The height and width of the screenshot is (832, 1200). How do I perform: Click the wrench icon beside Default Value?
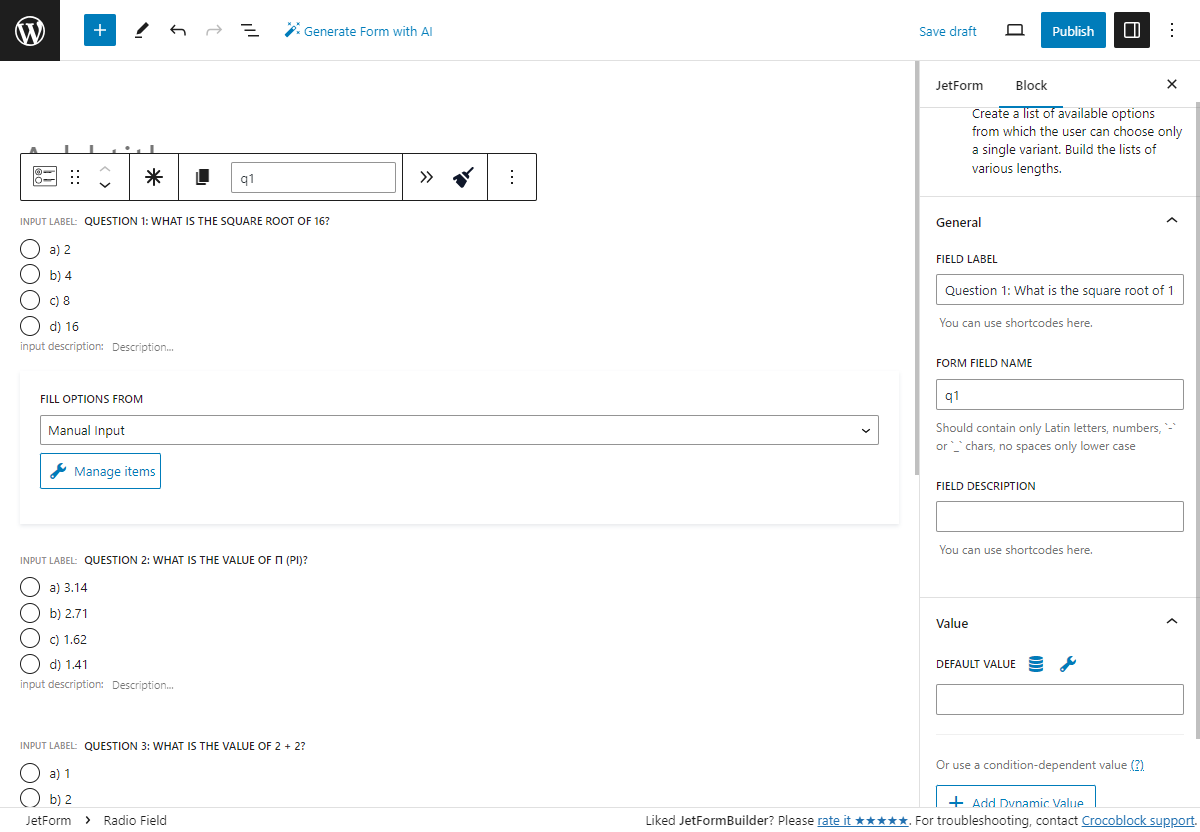tap(1068, 663)
